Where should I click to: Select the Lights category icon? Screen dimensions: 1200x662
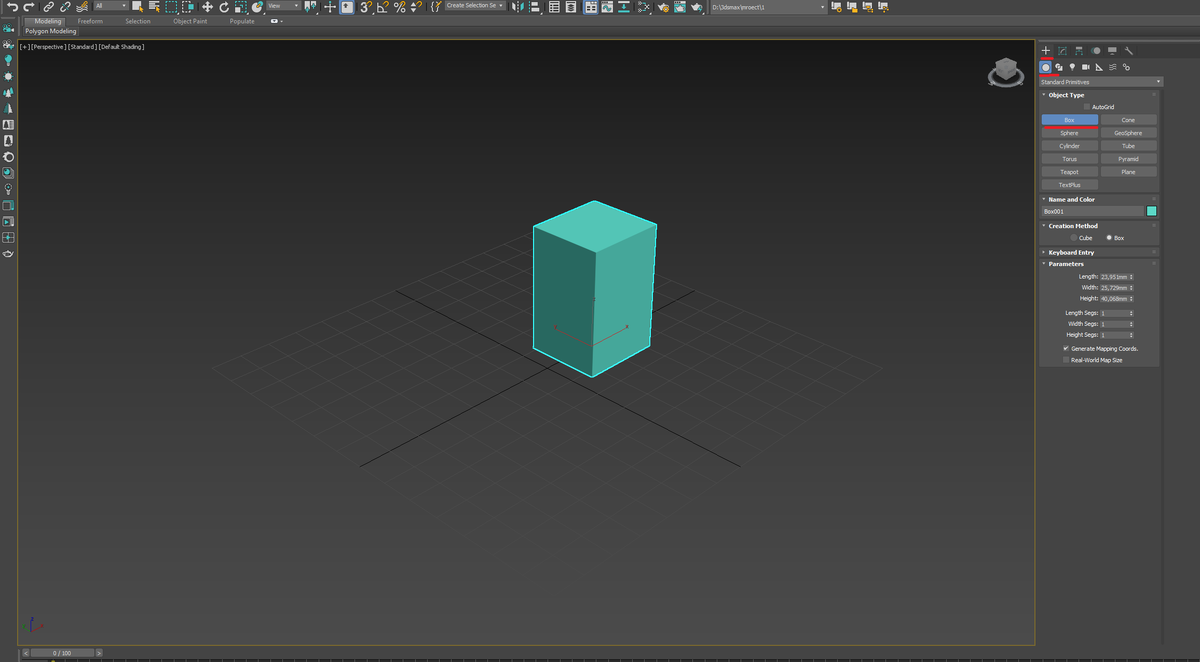click(x=1072, y=67)
